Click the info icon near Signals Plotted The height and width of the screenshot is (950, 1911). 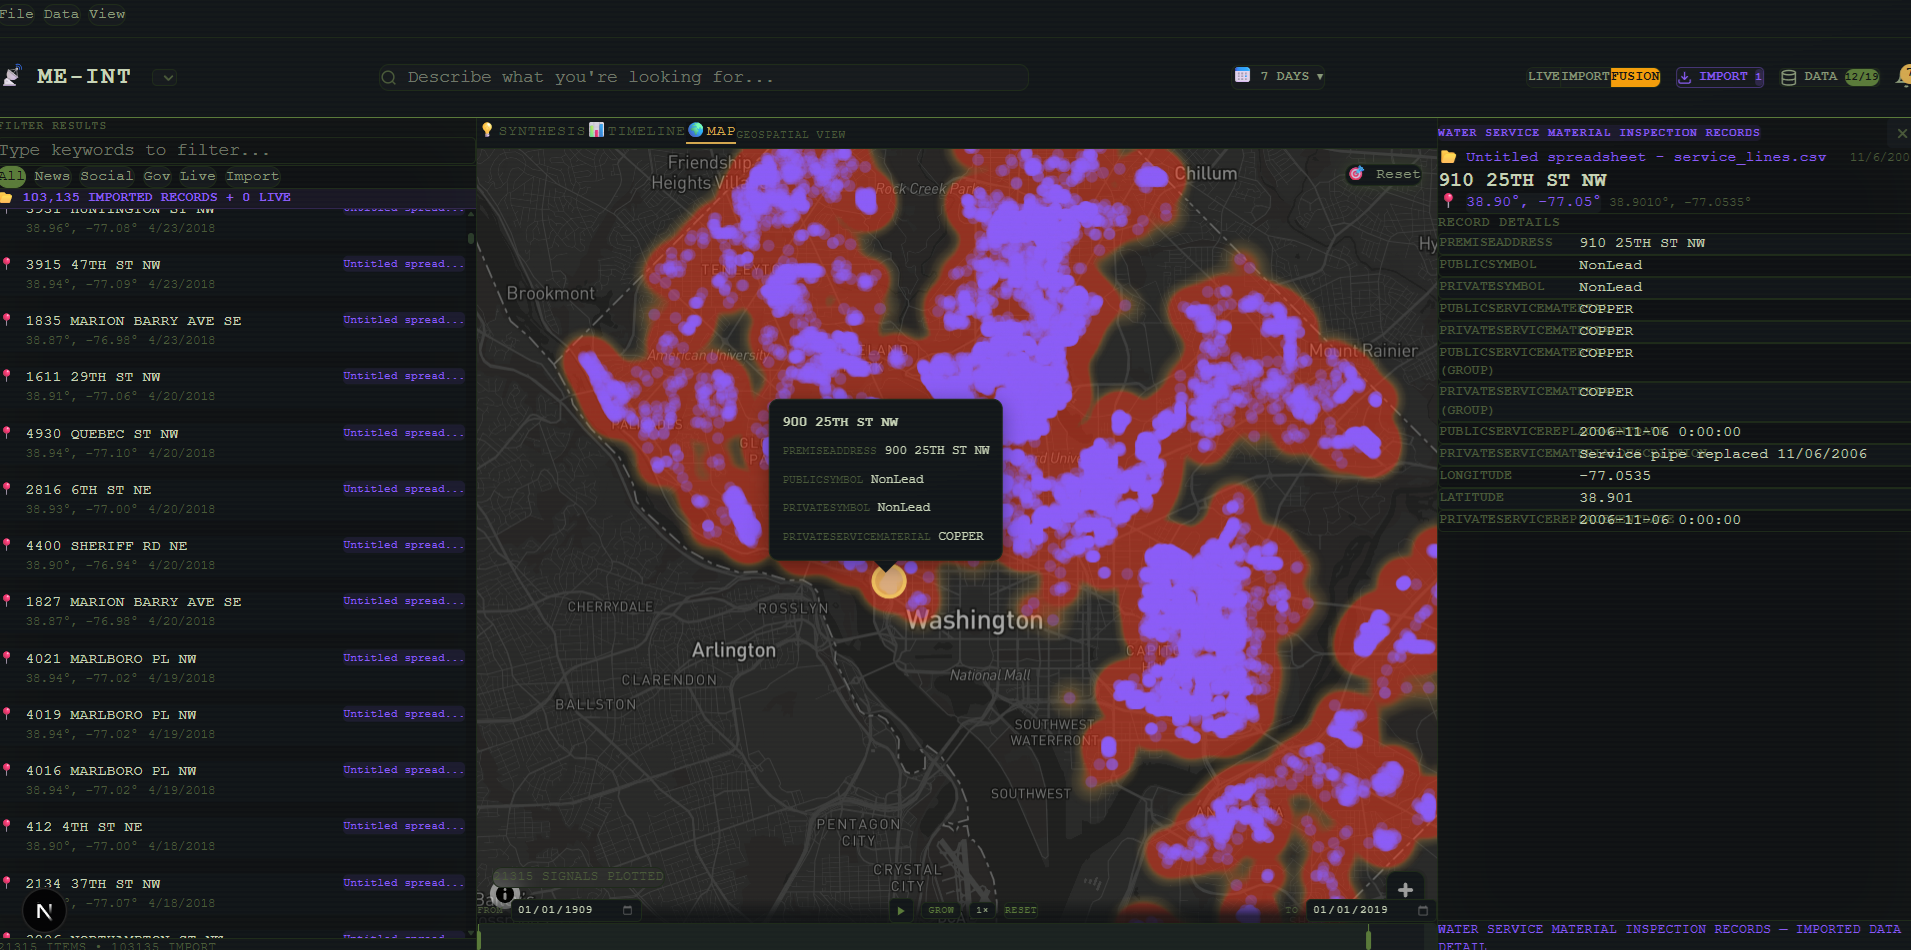(505, 895)
